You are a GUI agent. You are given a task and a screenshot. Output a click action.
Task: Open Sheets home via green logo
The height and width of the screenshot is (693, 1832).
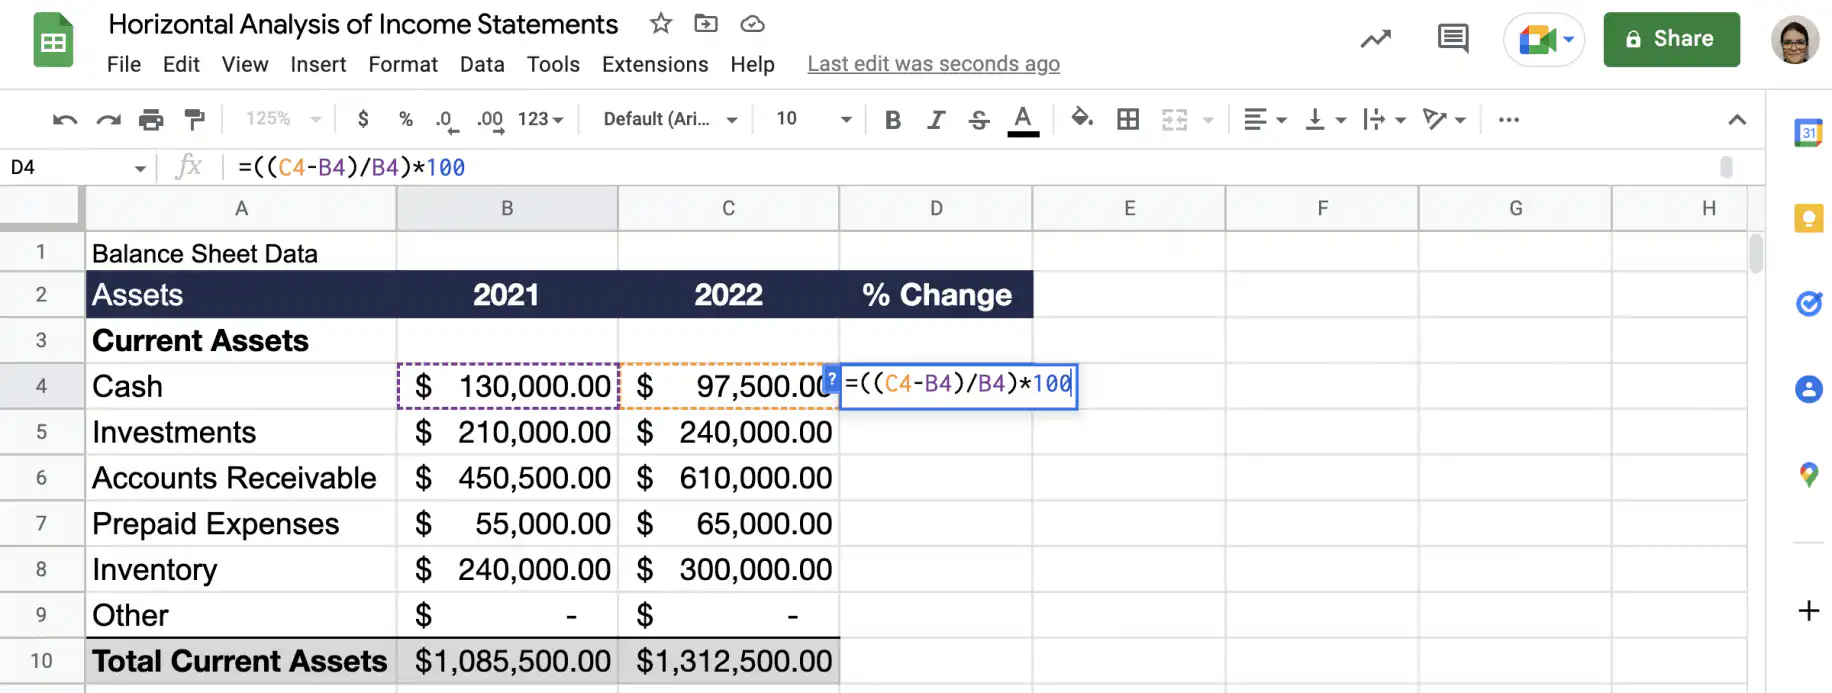53,40
